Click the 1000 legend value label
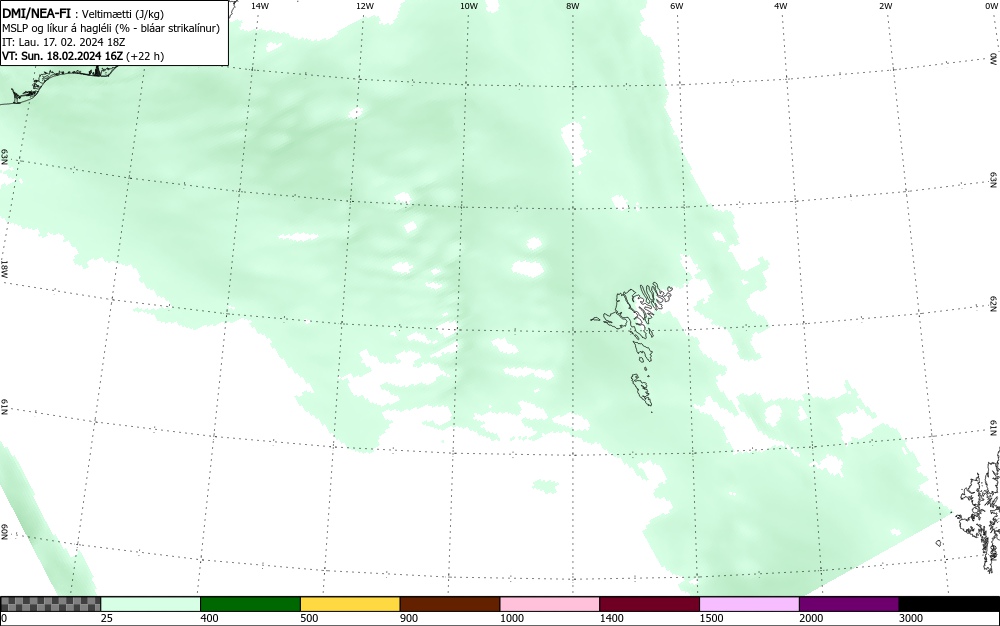Viewport: 1000px width, 626px height. click(x=511, y=618)
